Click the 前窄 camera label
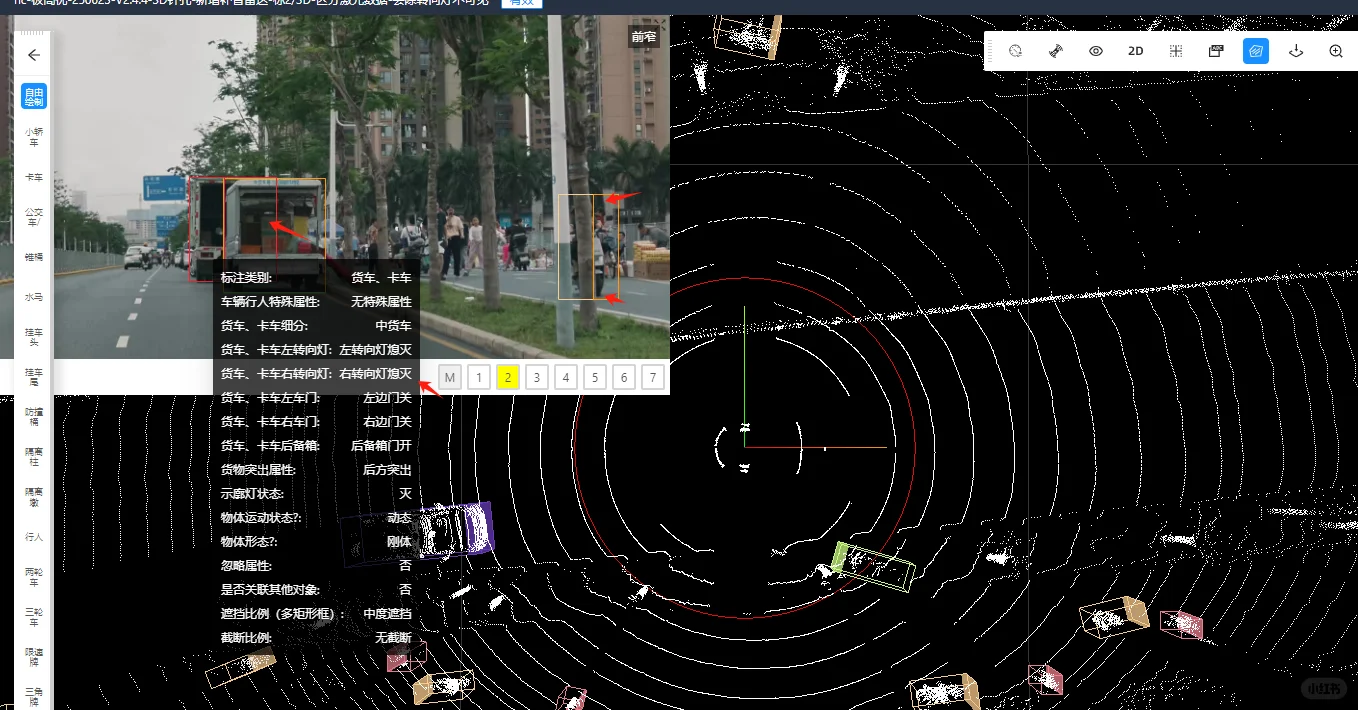Screen dimensions: 1358x710 [x=644, y=38]
